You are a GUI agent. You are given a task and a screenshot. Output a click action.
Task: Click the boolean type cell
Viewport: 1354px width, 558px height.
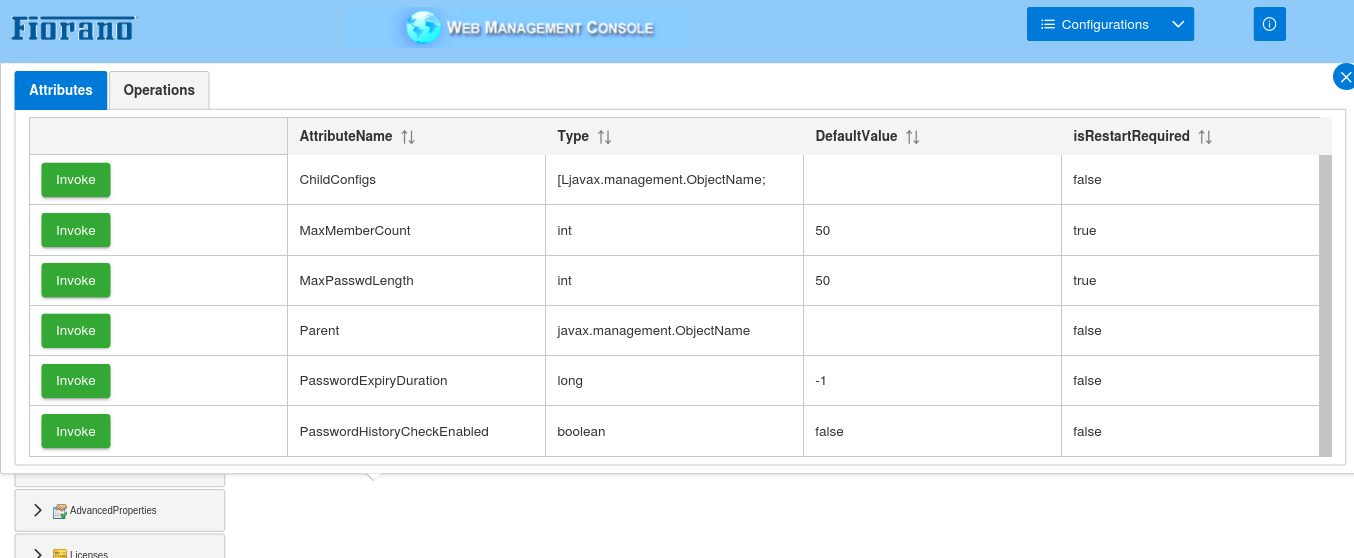674,431
